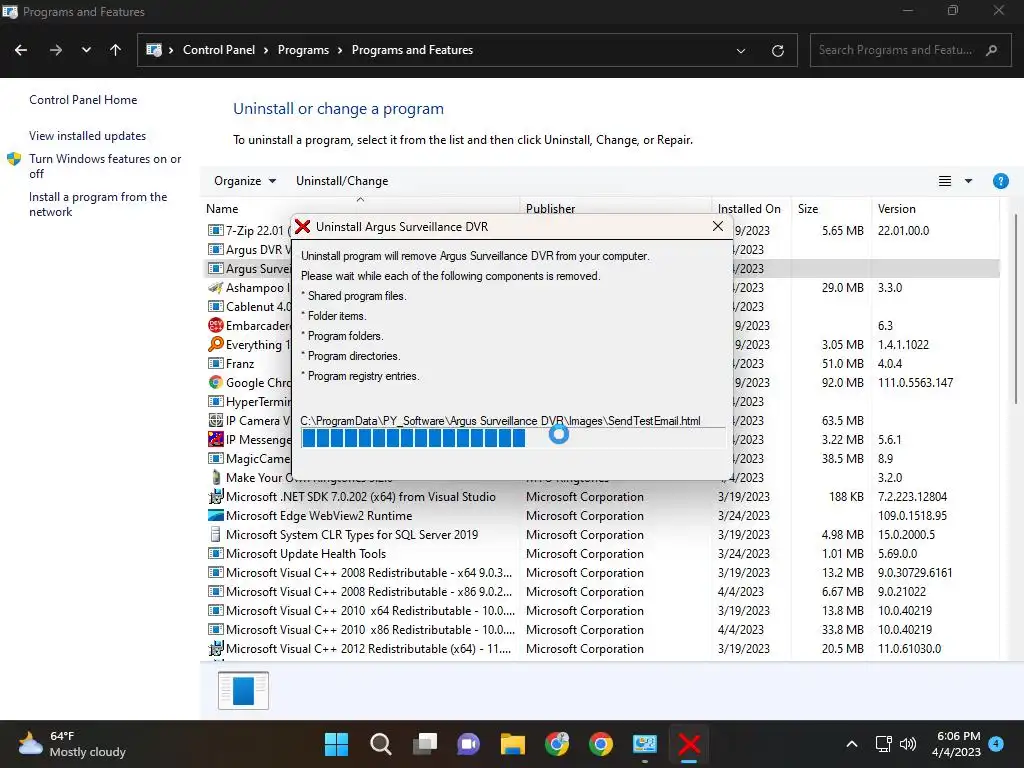Select the HyperTerminal program icon
1024x768 pixels.
coord(216,402)
